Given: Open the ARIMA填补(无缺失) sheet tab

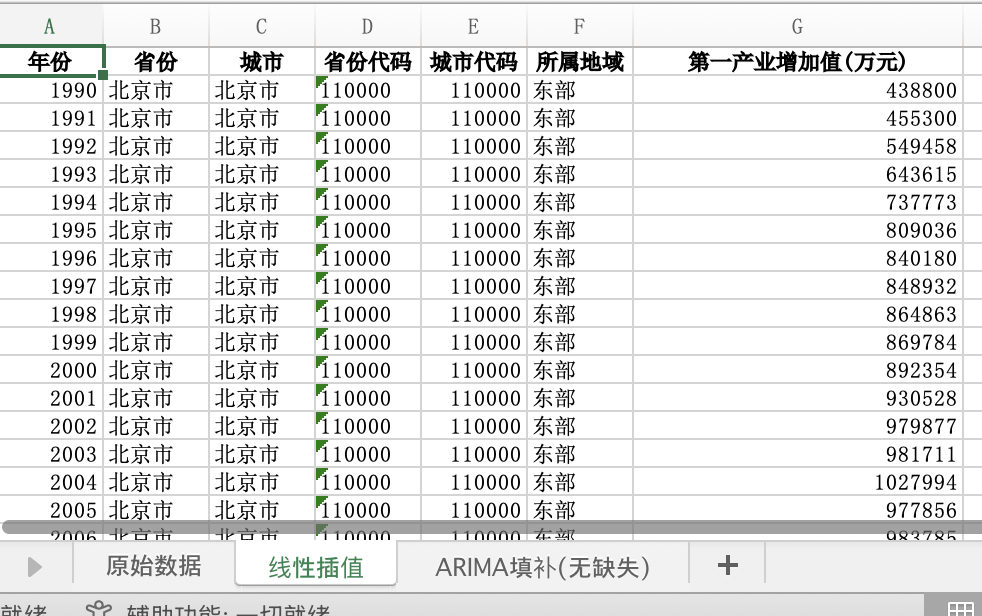Looking at the screenshot, I should click(542, 566).
